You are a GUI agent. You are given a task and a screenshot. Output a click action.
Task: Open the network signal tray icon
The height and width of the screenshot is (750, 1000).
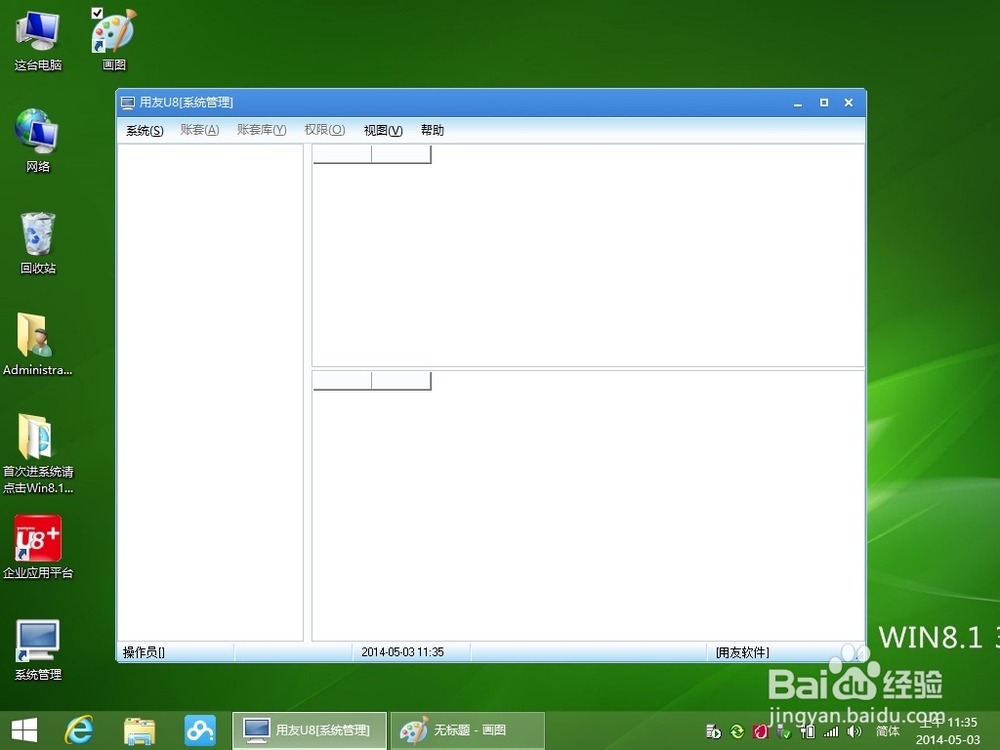830,732
